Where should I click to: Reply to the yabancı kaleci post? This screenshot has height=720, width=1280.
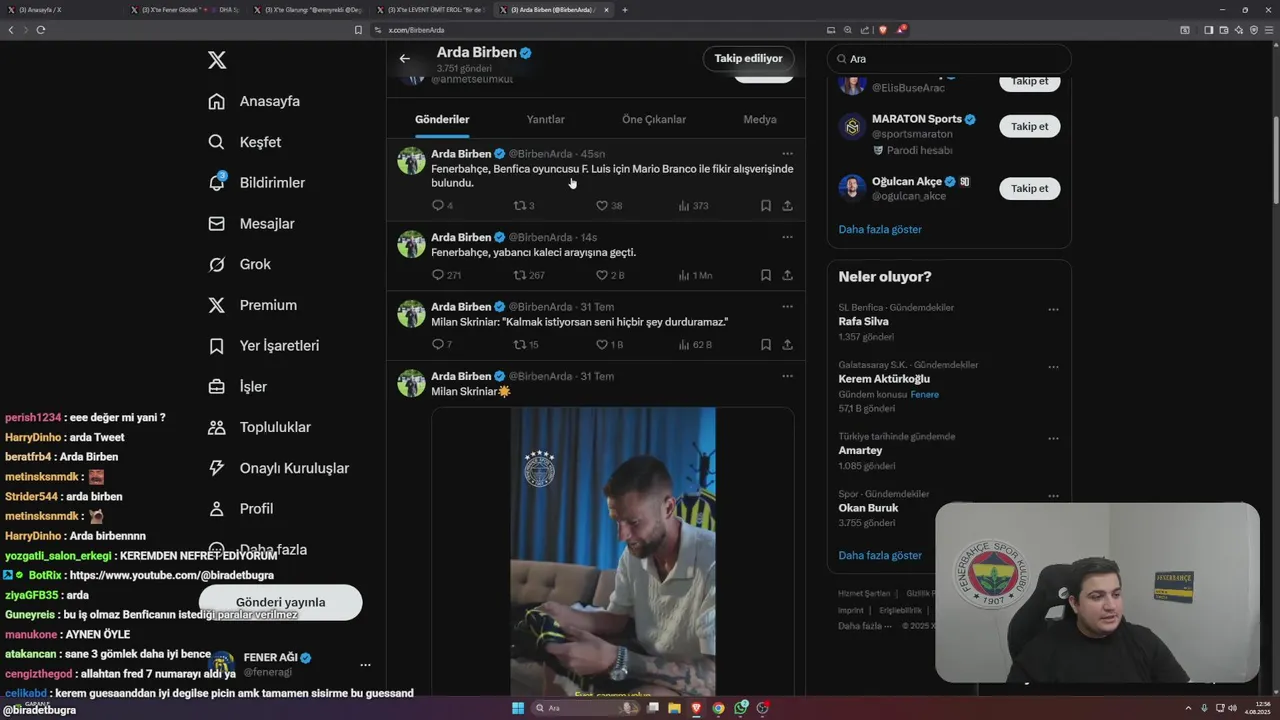[x=445, y=275]
